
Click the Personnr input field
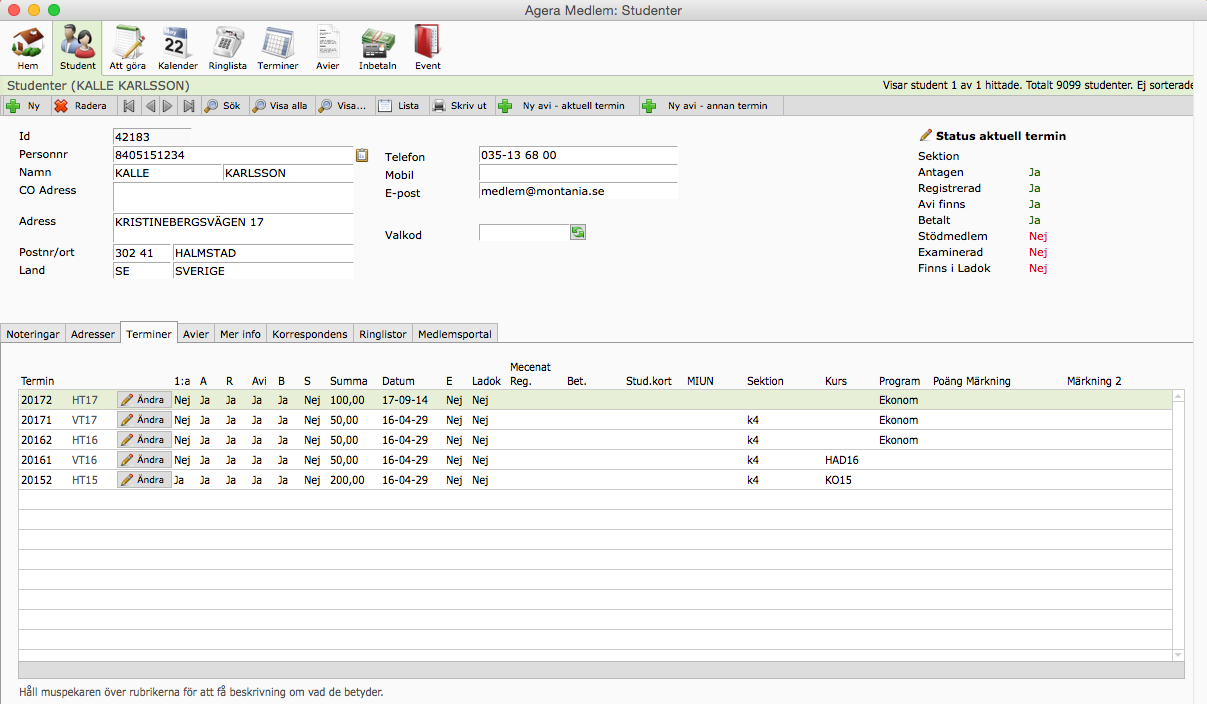pyautogui.click(x=233, y=155)
